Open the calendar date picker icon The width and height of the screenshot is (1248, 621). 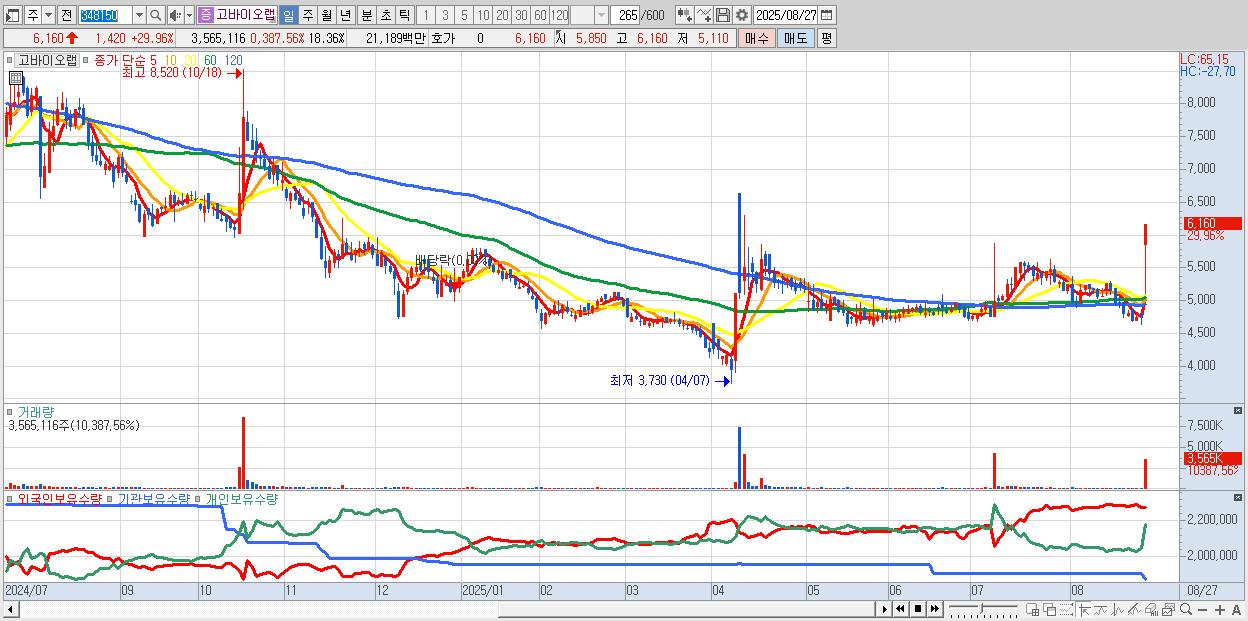(826, 15)
